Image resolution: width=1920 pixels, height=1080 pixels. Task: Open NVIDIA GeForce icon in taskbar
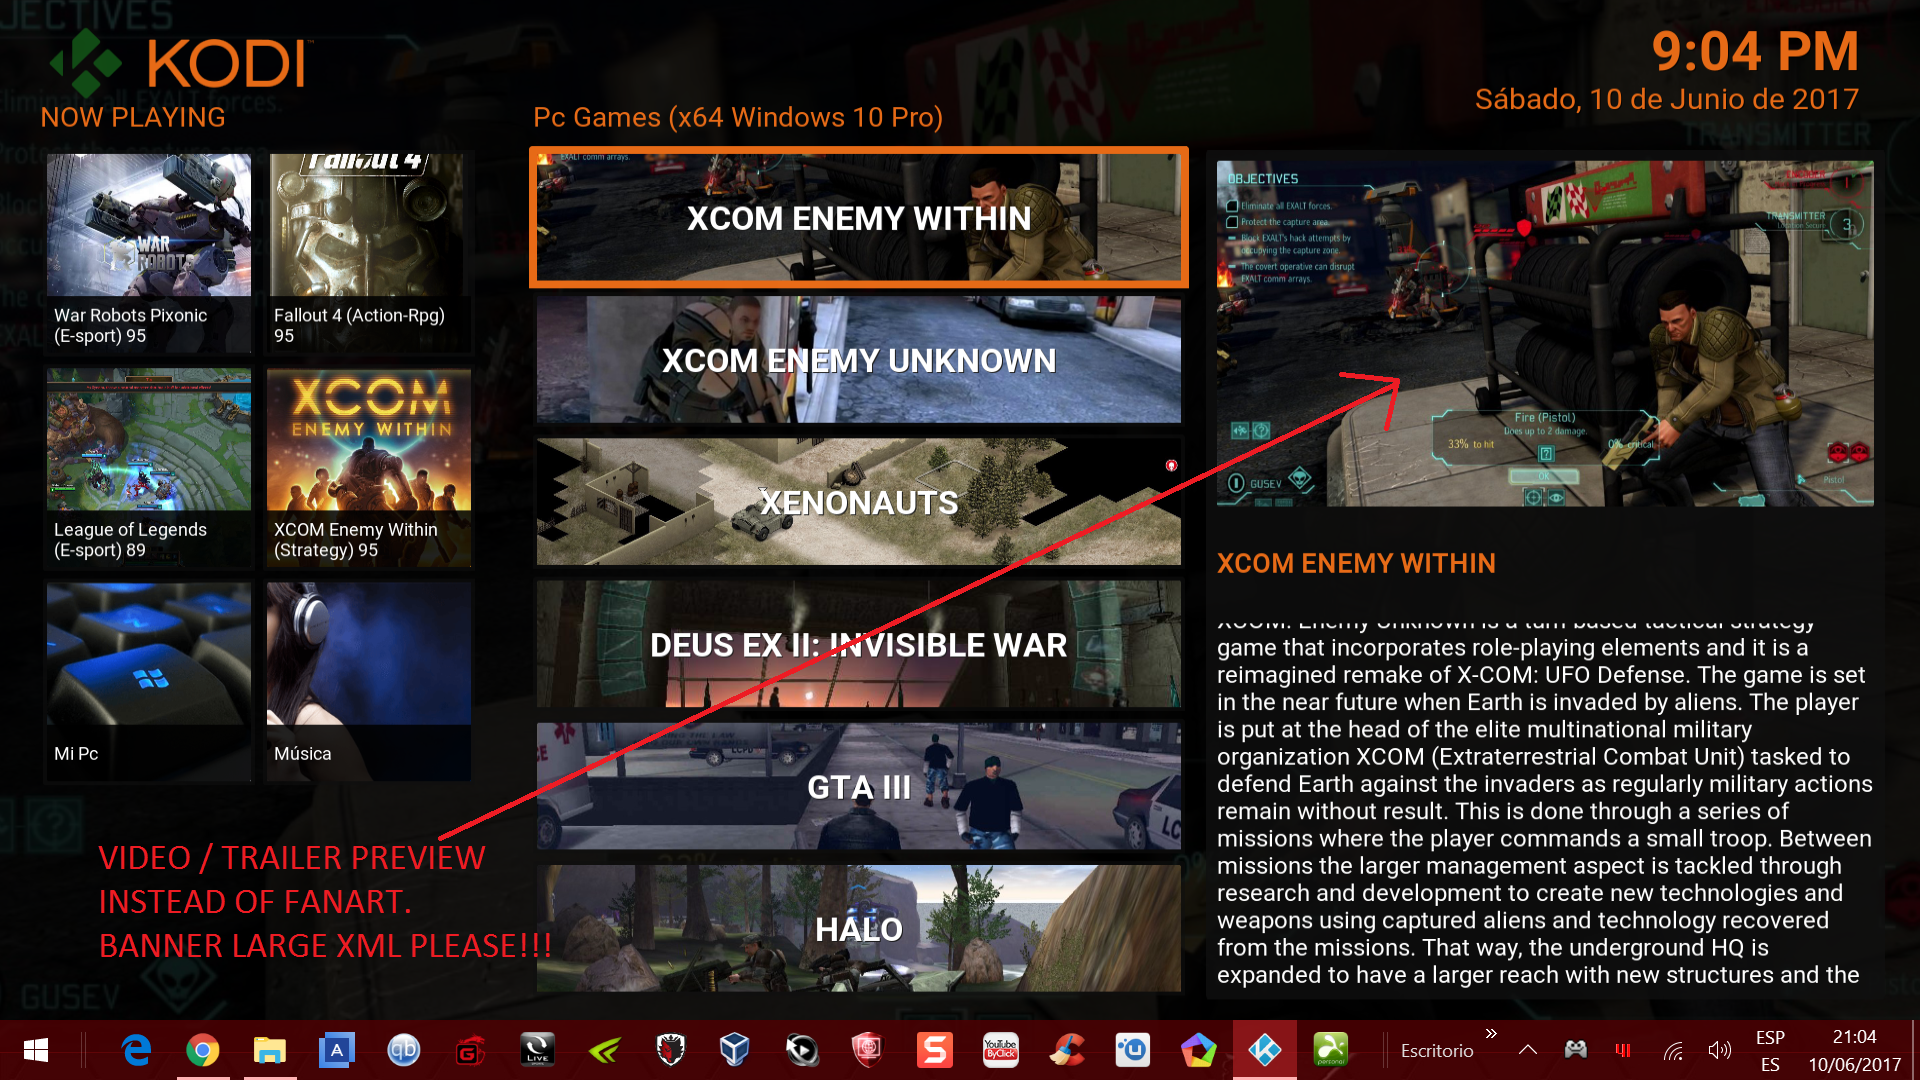pos(604,1050)
